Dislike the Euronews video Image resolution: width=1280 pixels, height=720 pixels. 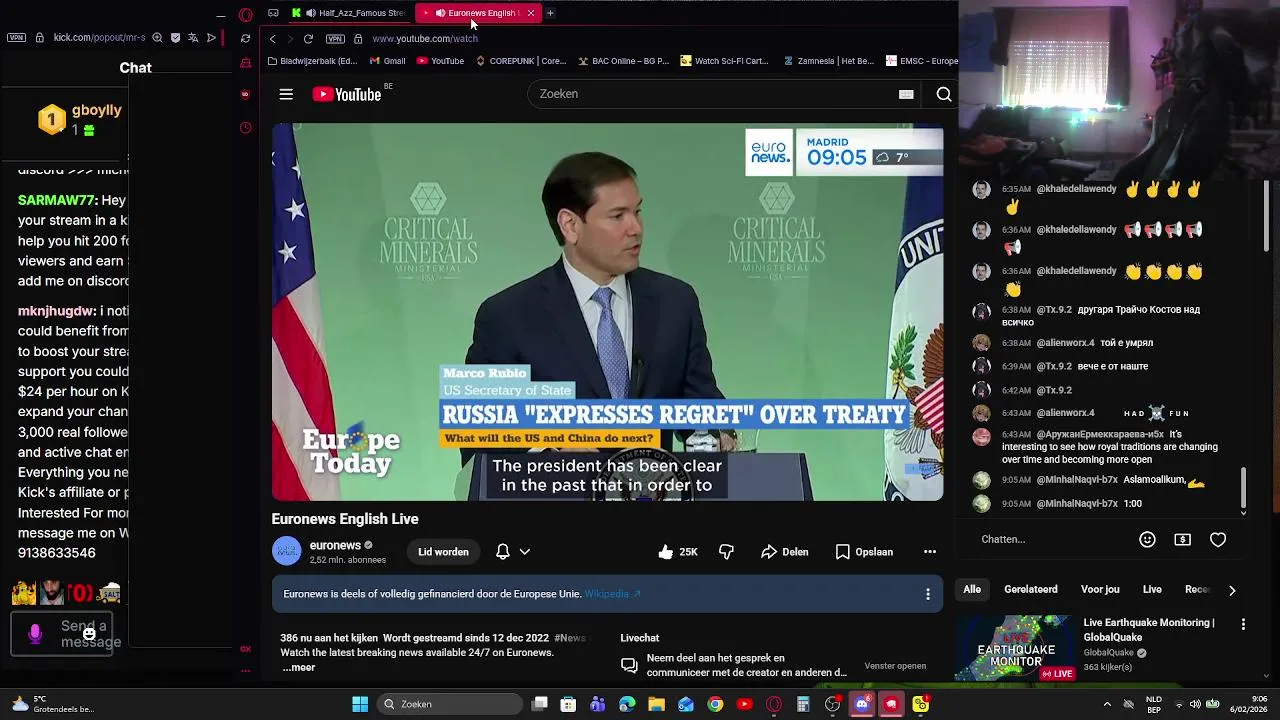pyautogui.click(x=726, y=552)
